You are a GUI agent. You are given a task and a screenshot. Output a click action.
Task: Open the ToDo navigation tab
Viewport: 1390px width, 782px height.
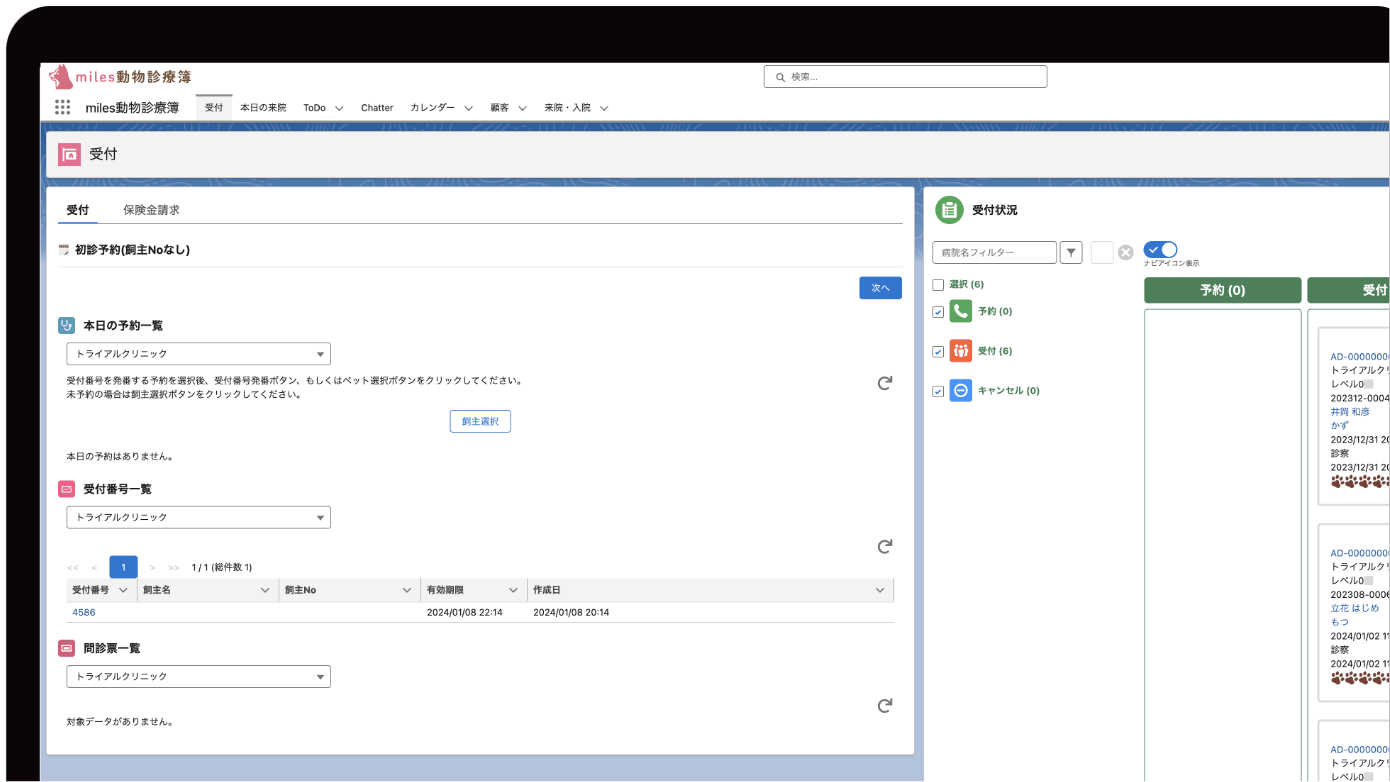pos(314,107)
